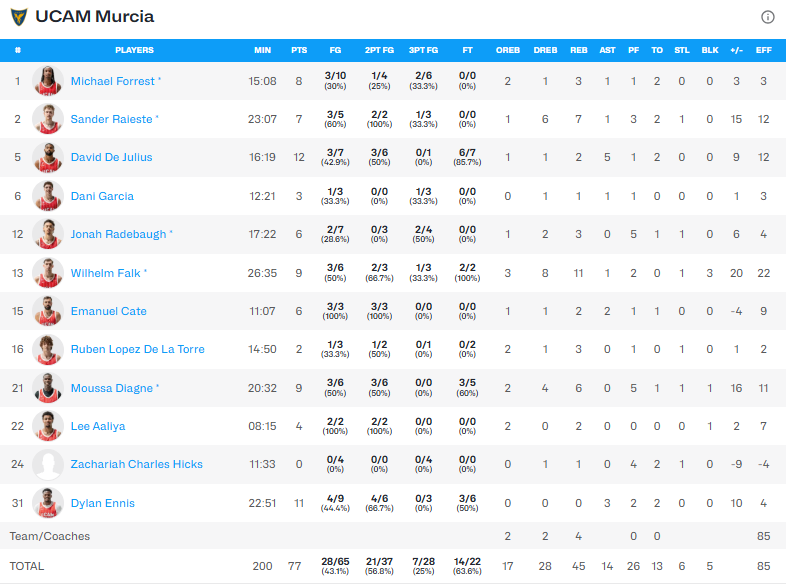Viewport: 786px width, 584px height.
Task: Open David De Julius player link
Action: (x=111, y=157)
